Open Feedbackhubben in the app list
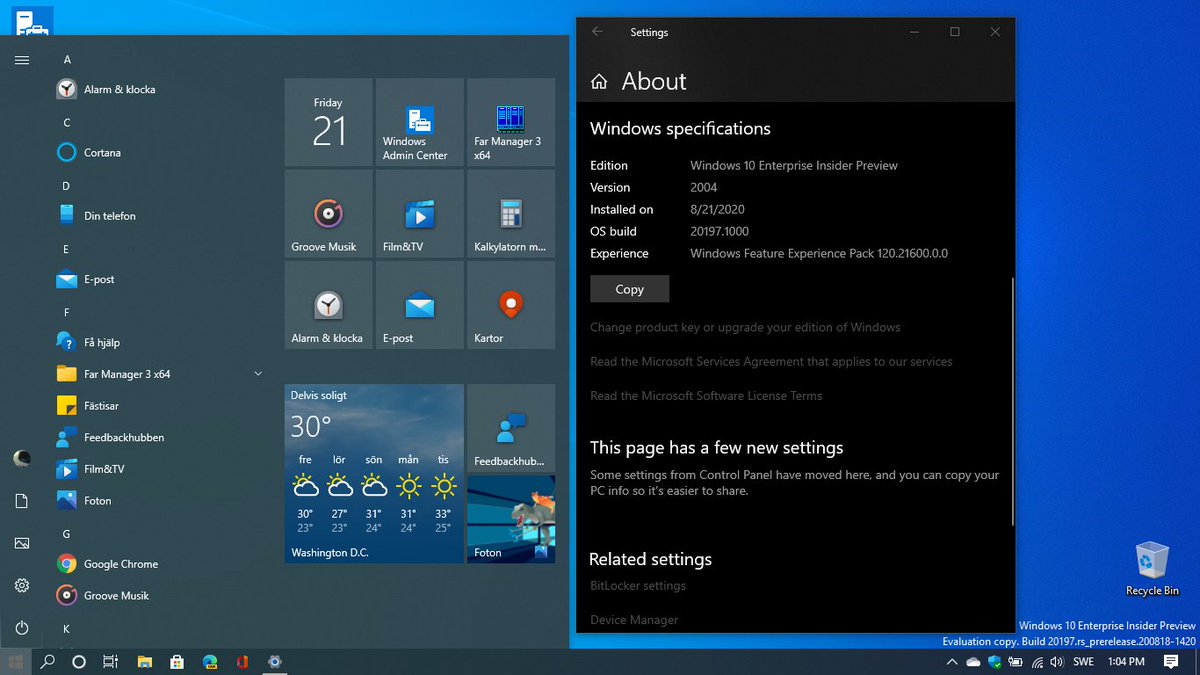1200x675 pixels. [x=160, y=437]
